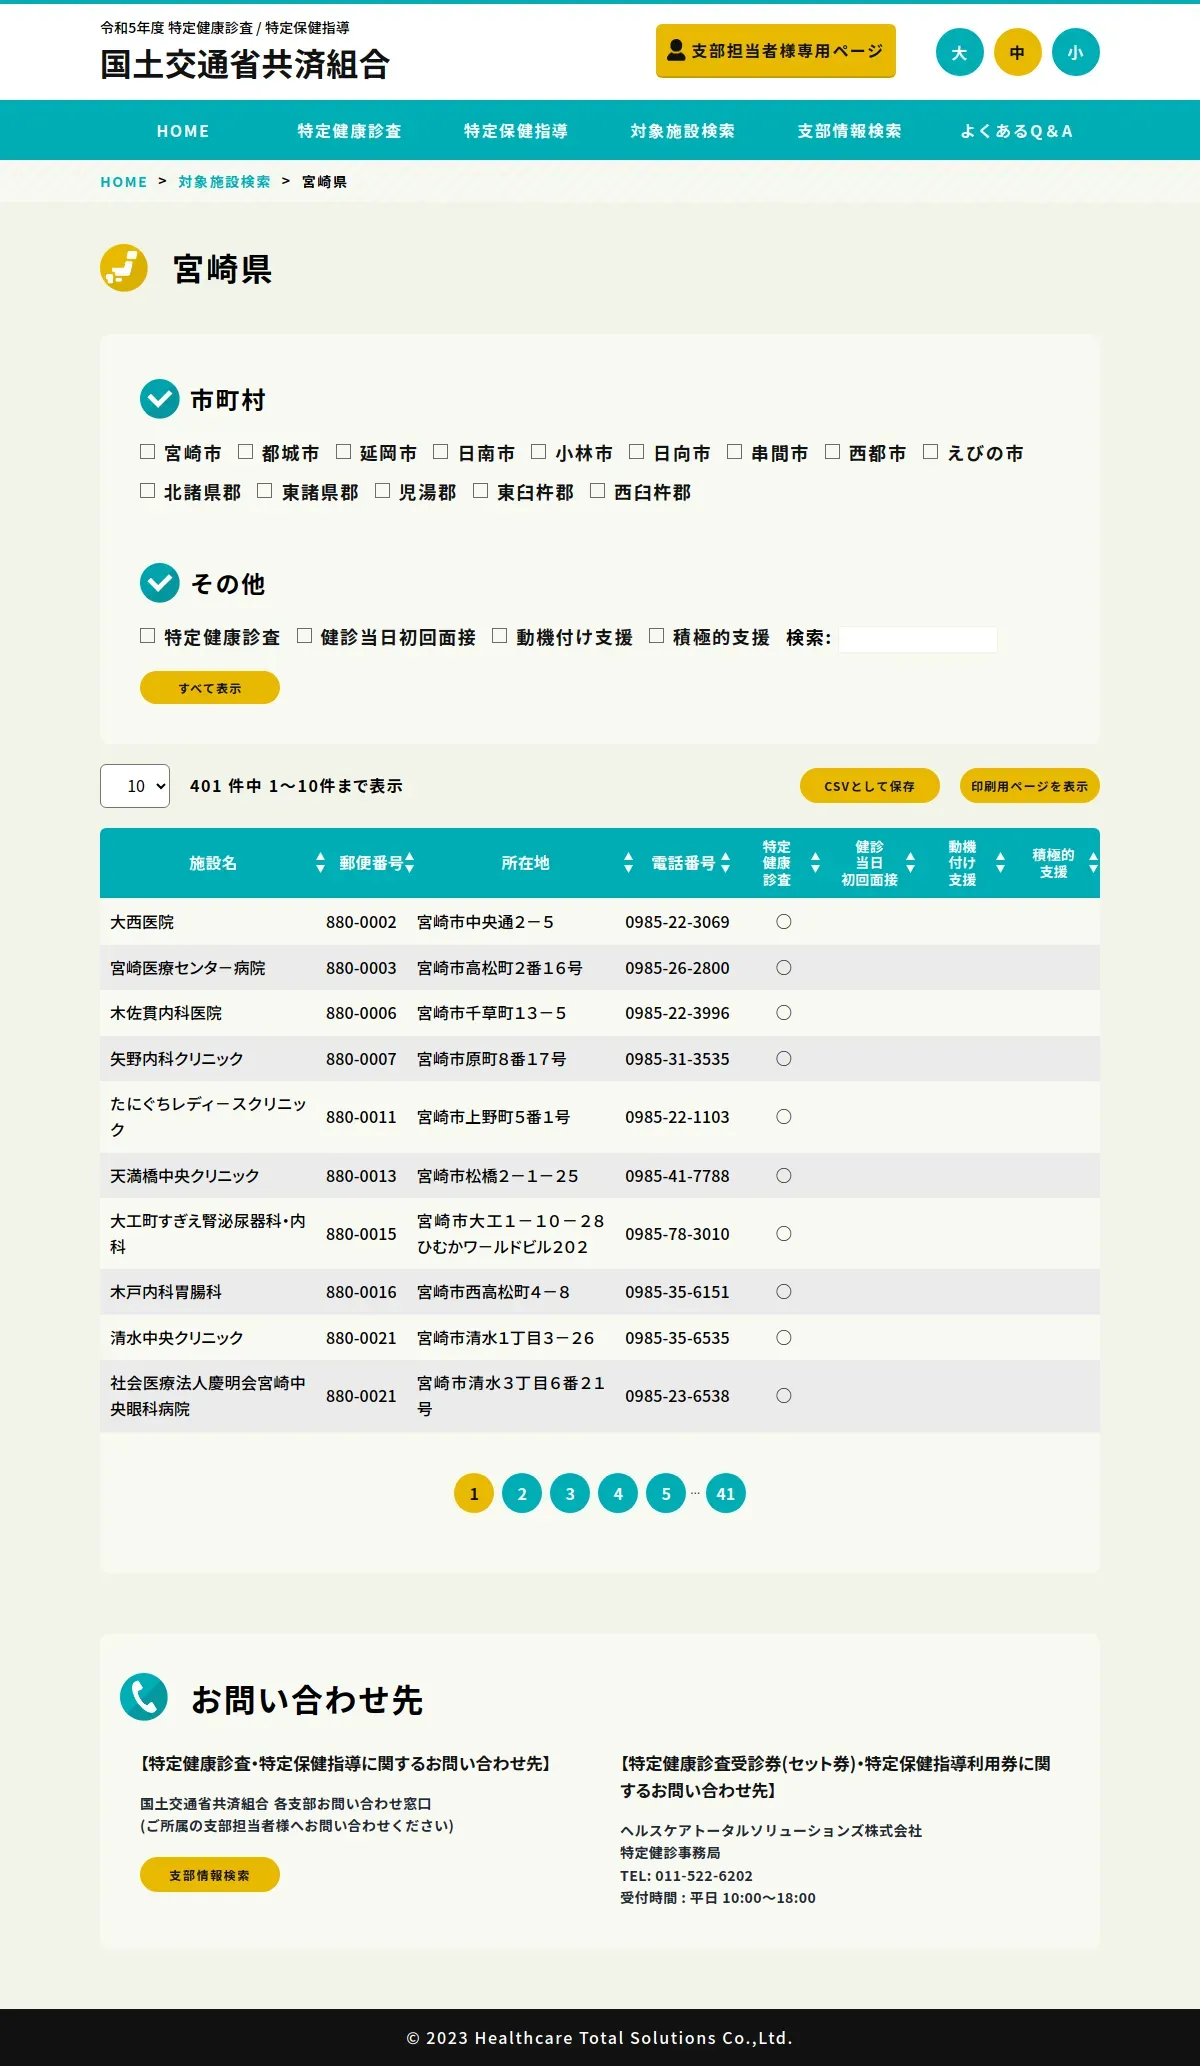Click address 宮崎市松橋2−1−25

498,1176
